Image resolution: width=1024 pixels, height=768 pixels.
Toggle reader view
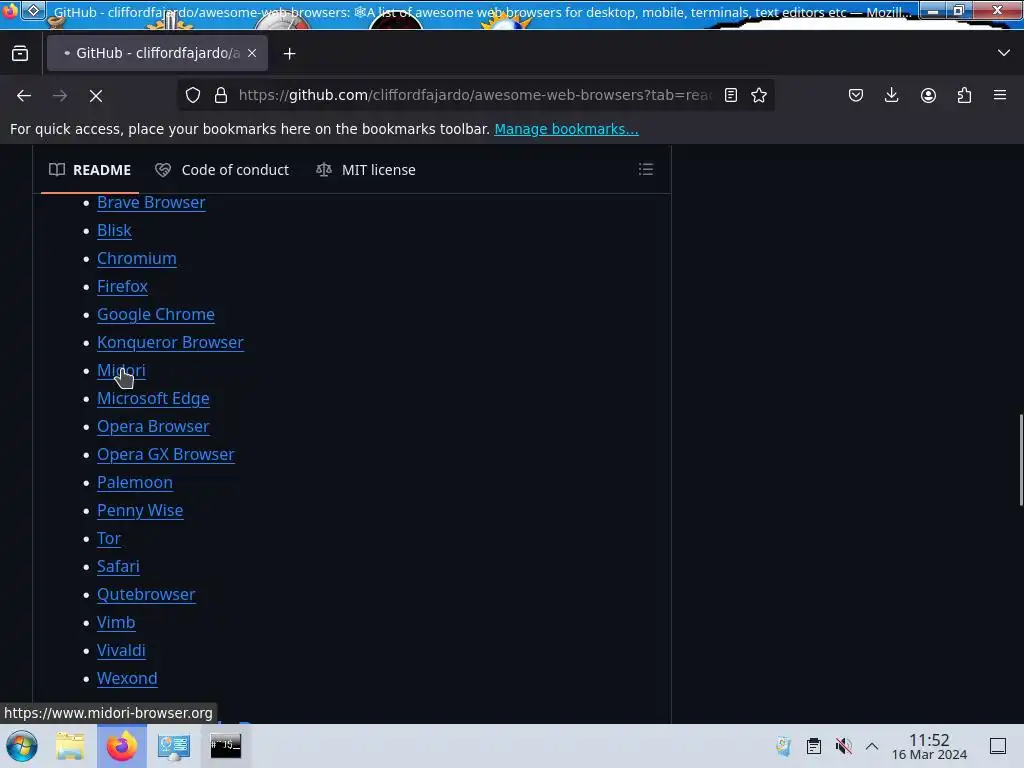(731, 95)
